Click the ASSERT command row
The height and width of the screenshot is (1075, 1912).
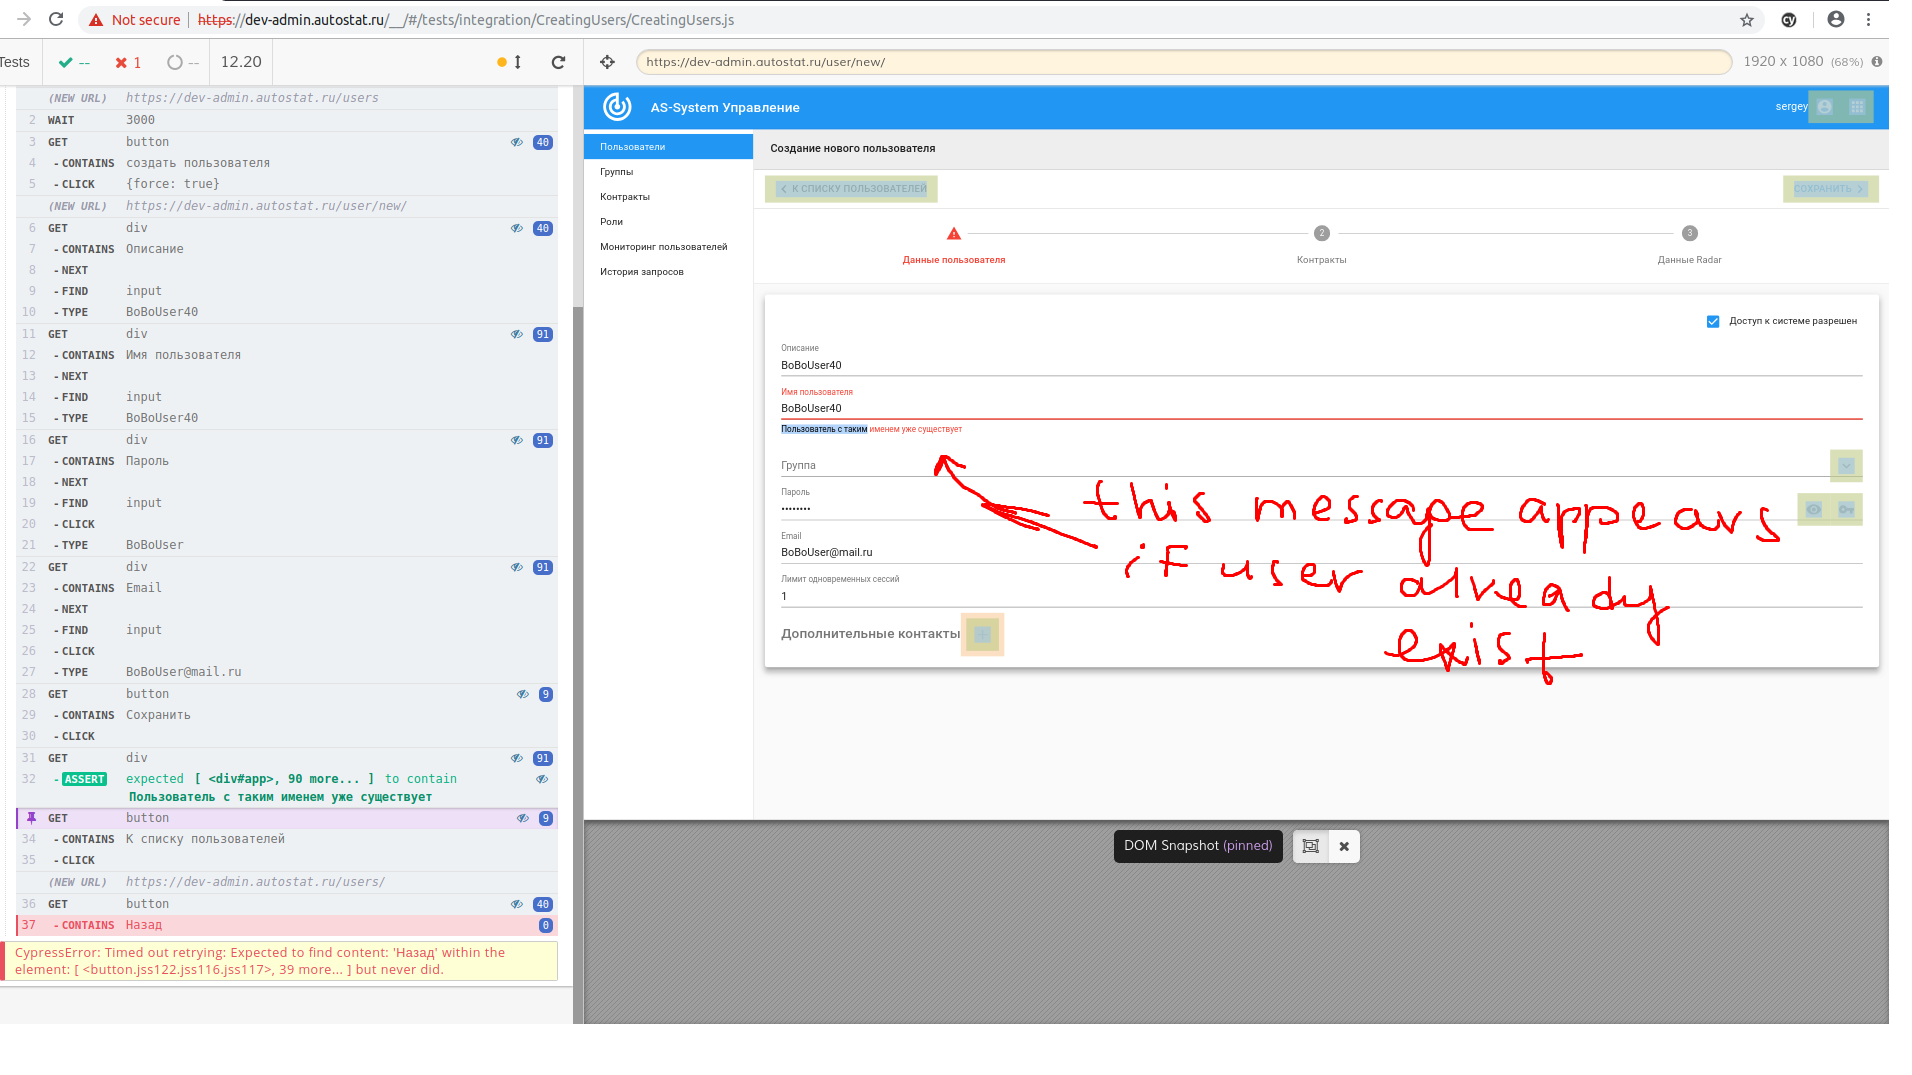(x=287, y=788)
